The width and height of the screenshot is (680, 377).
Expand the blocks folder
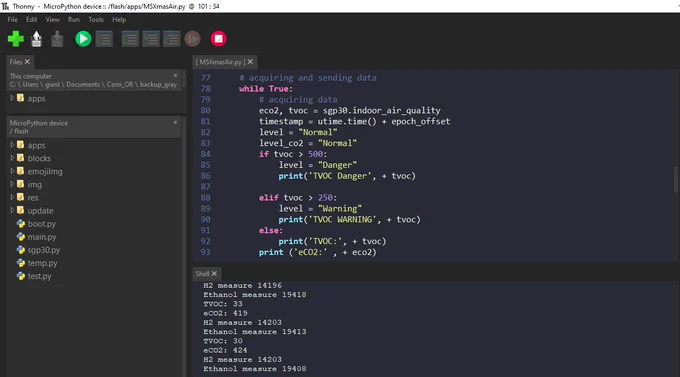[12, 158]
